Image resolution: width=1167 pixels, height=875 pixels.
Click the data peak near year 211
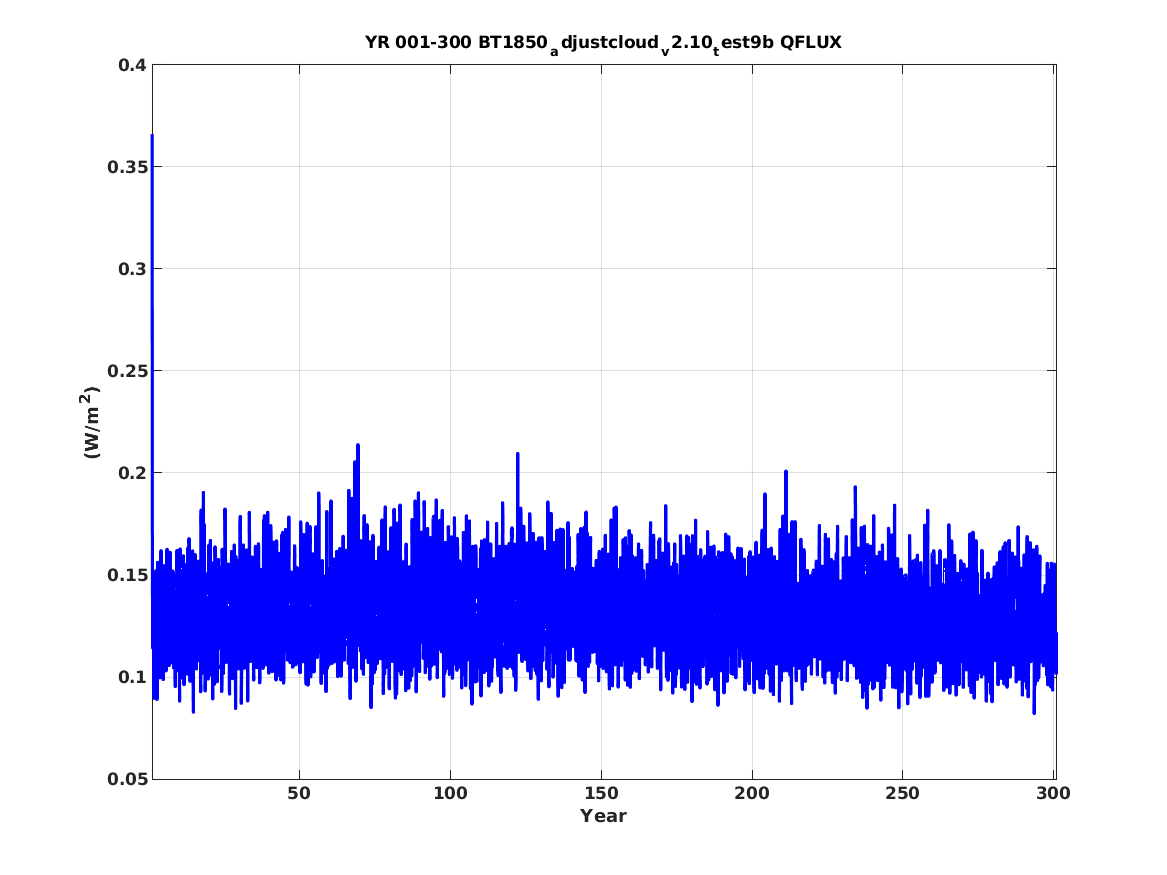pos(786,473)
